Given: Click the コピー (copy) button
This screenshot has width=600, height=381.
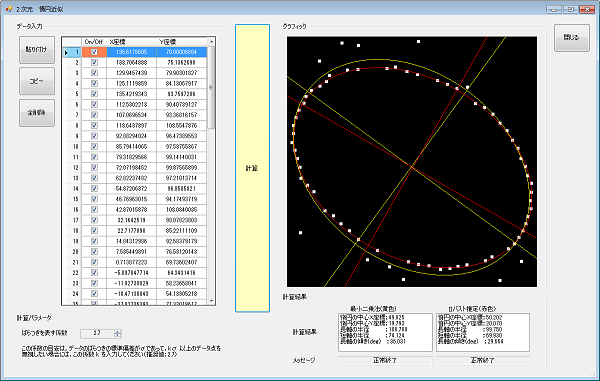Looking at the screenshot, I should pyautogui.click(x=37, y=81).
